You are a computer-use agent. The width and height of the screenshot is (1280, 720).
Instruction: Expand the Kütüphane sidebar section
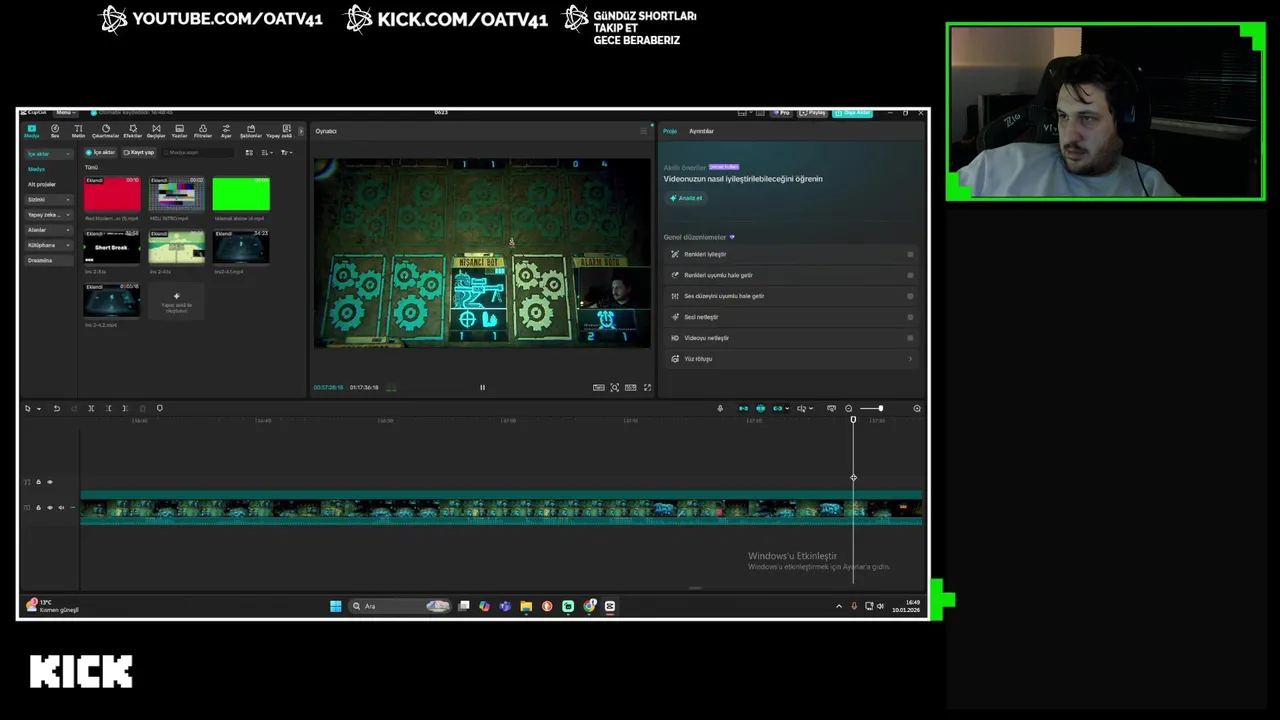click(x=48, y=245)
